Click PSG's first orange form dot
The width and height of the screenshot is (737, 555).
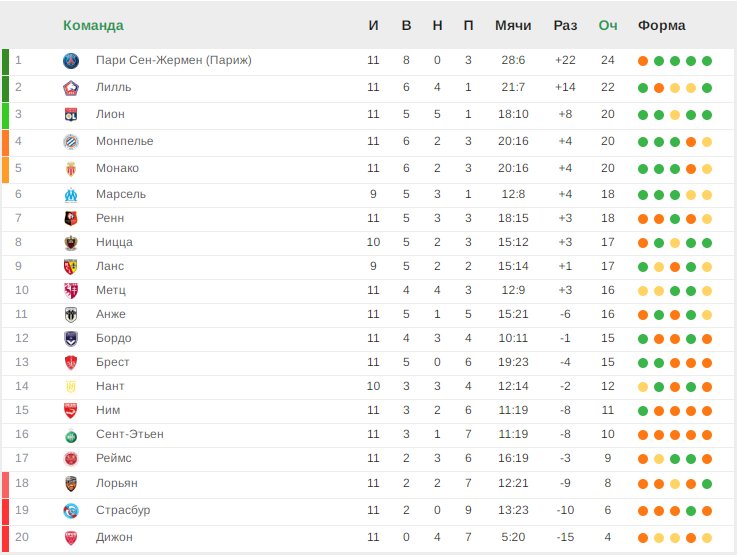pos(643,61)
